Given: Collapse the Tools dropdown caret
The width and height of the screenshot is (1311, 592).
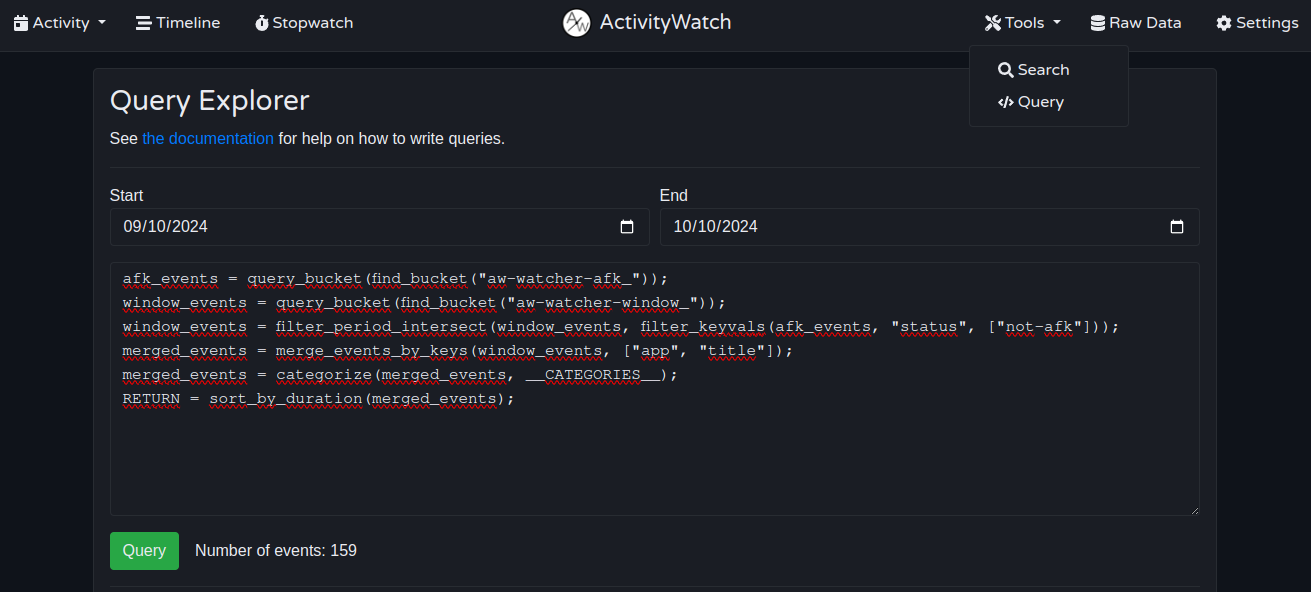Looking at the screenshot, I should tap(1057, 23).
